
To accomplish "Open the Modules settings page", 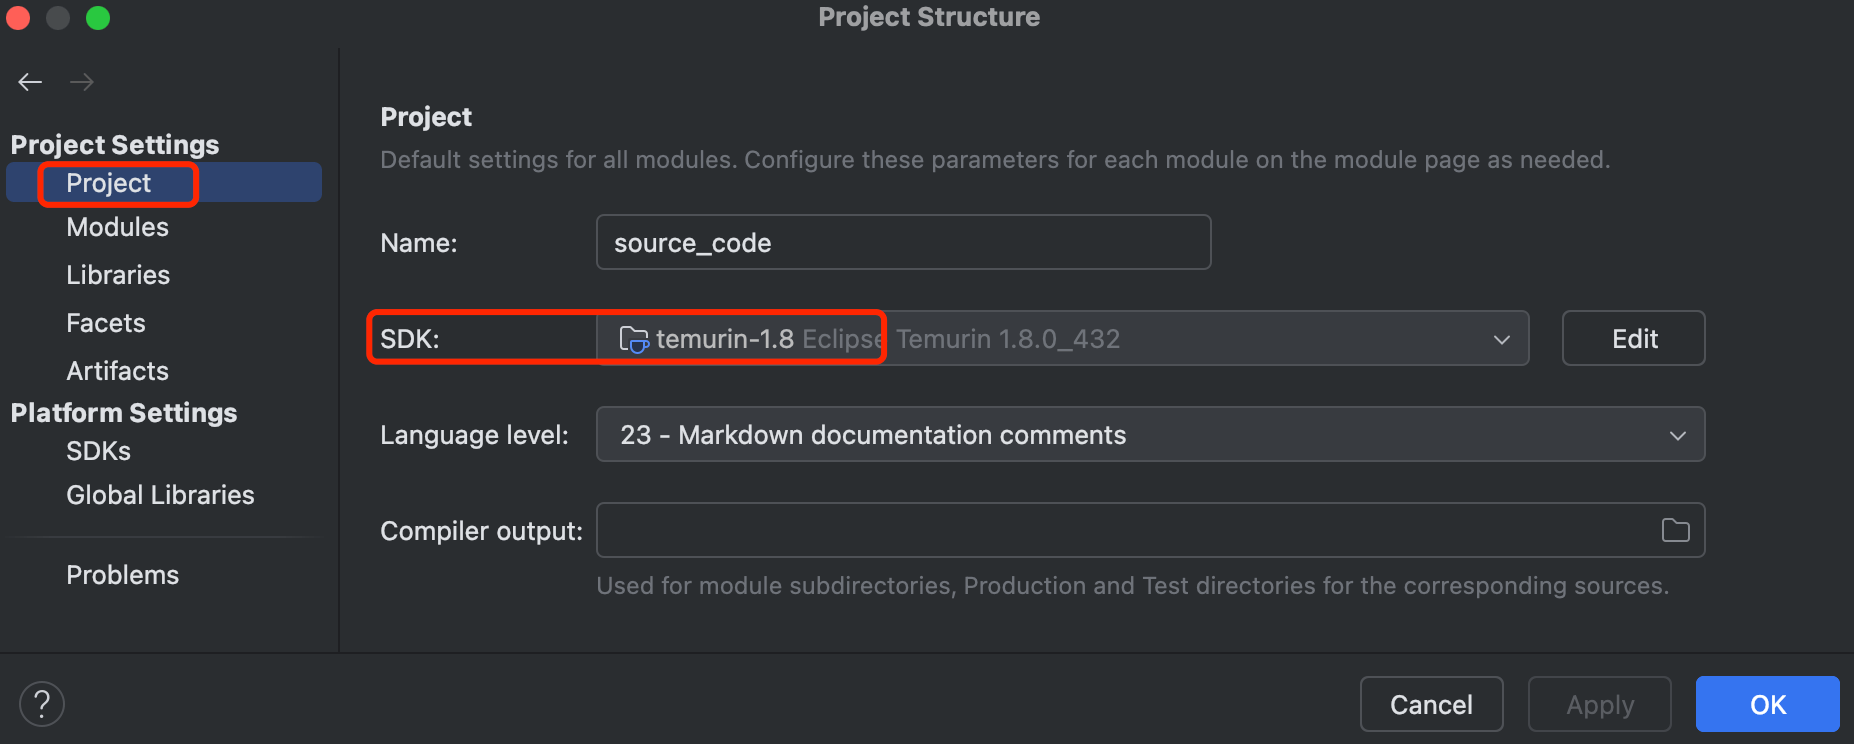I will click(x=118, y=227).
